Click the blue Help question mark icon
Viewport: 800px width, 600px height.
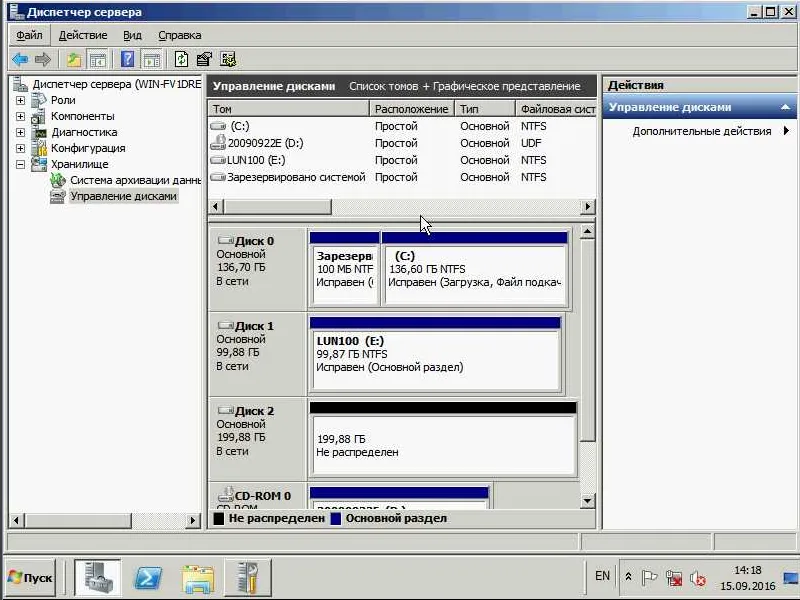tap(128, 59)
